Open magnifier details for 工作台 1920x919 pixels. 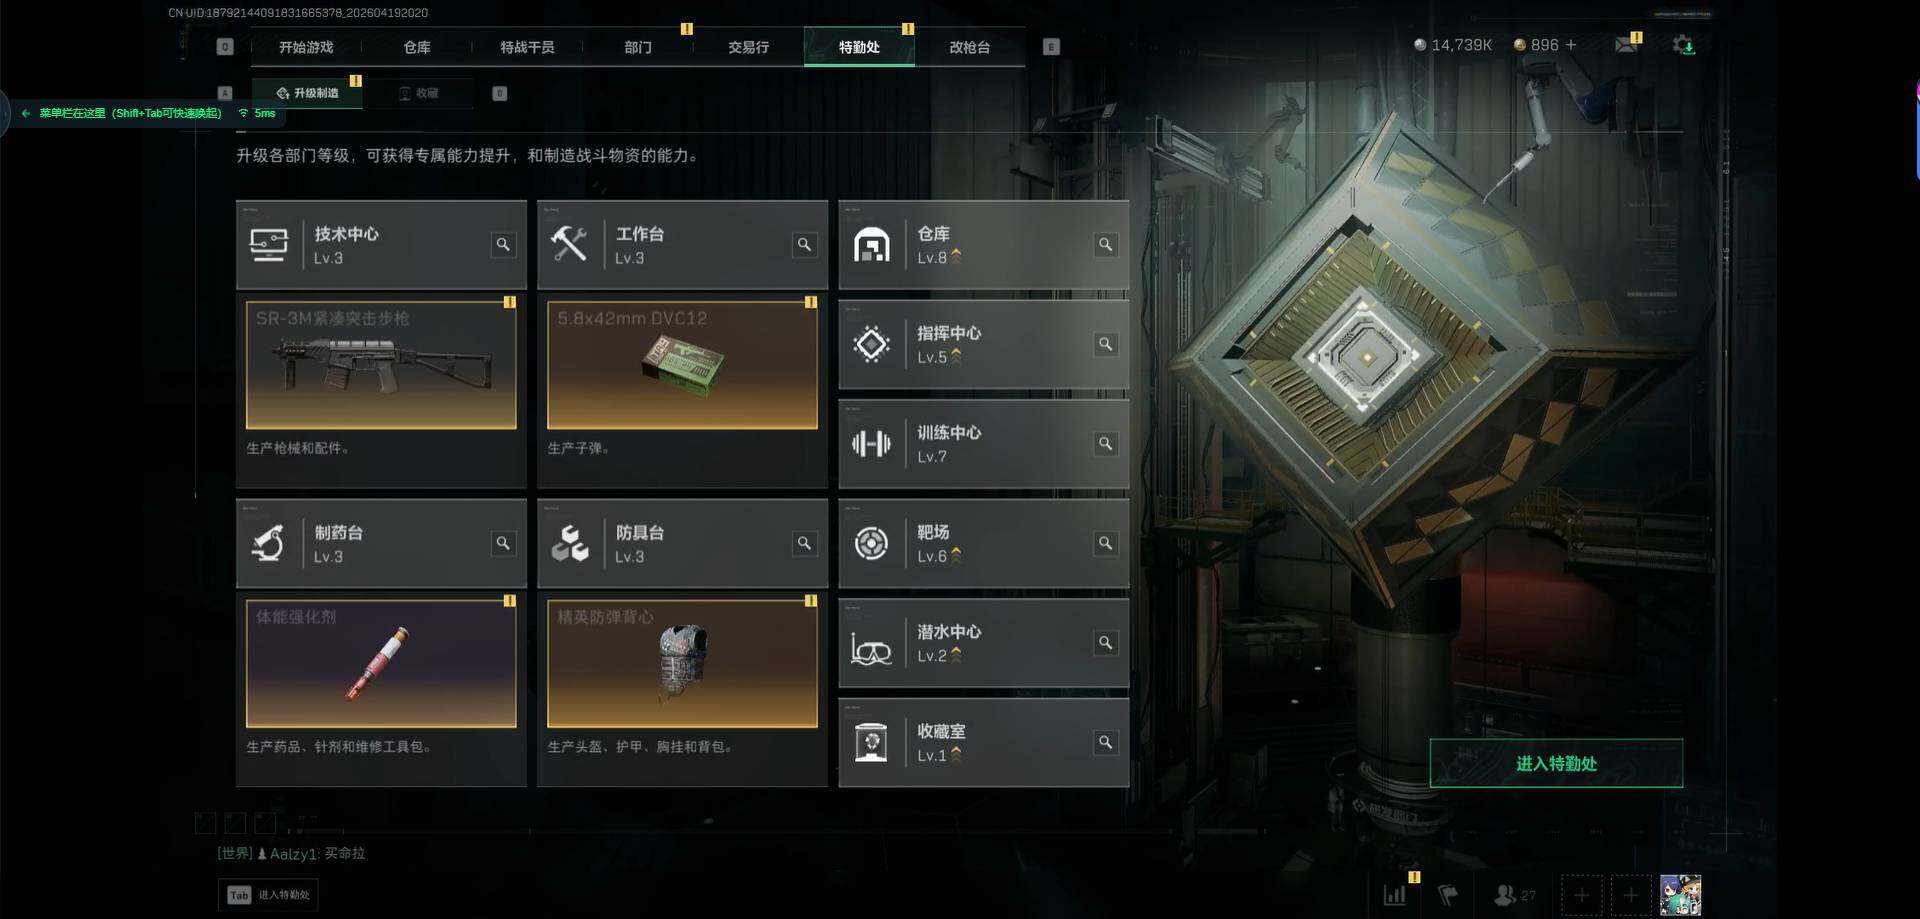coord(804,245)
